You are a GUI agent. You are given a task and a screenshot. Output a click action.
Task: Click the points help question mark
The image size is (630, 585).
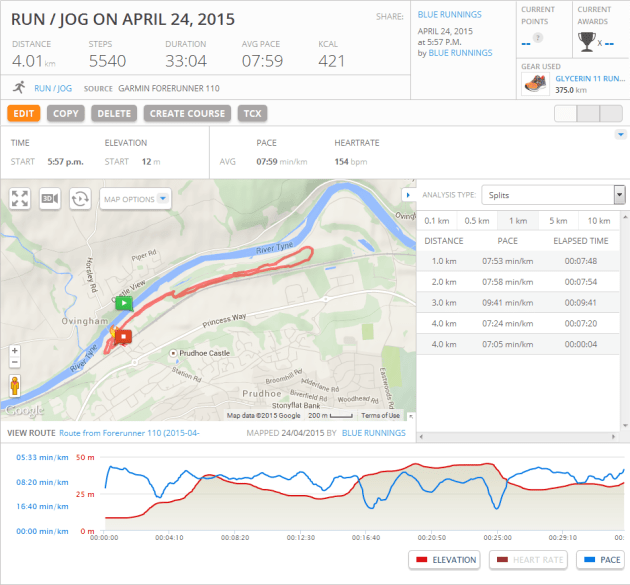(538, 38)
